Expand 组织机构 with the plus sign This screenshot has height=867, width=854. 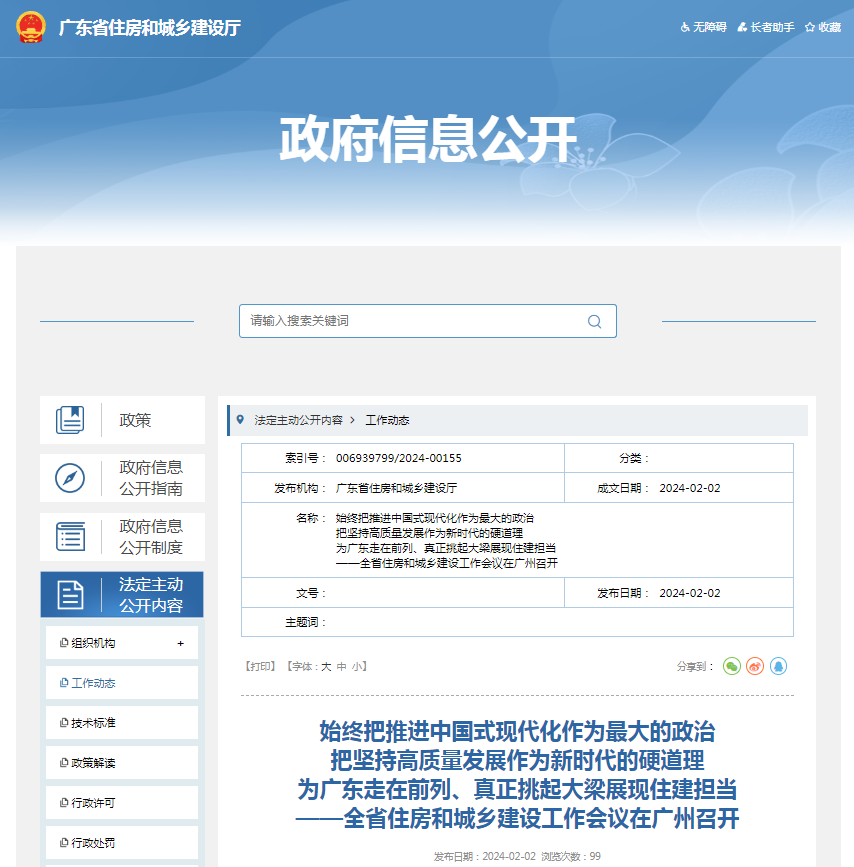[x=180, y=643]
